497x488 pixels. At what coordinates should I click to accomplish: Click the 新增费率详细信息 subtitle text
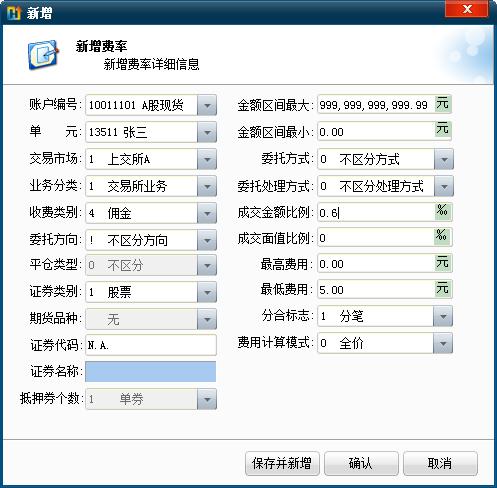click(x=151, y=64)
